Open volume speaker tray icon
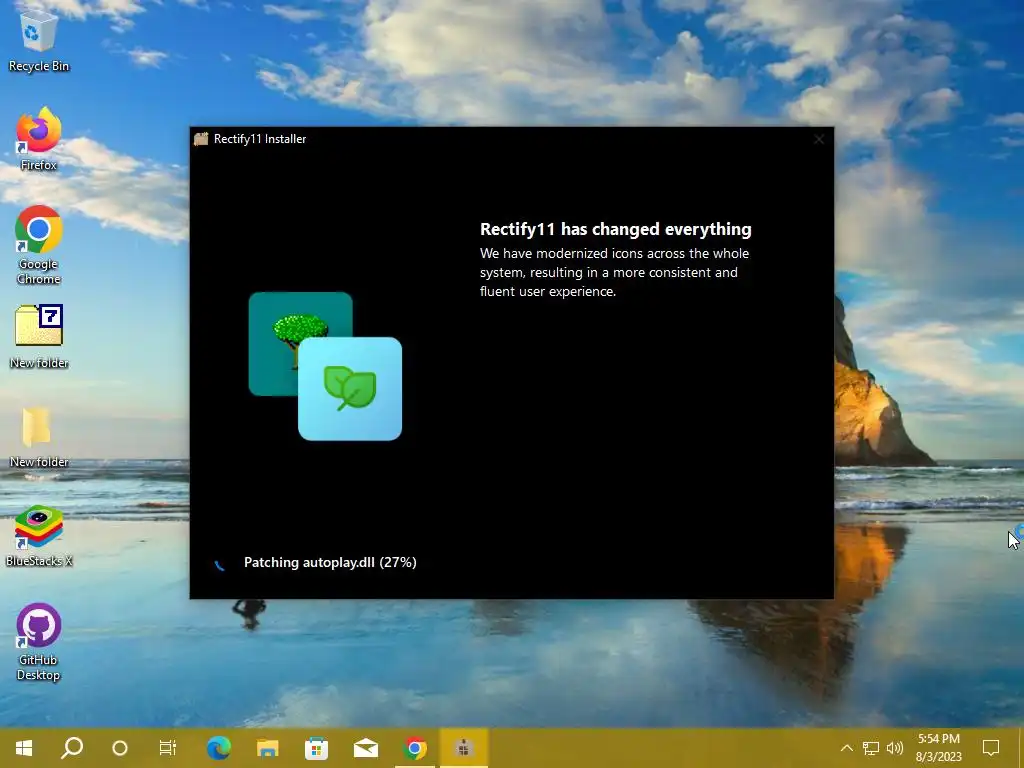This screenshot has height=768, width=1024. (895, 748)
